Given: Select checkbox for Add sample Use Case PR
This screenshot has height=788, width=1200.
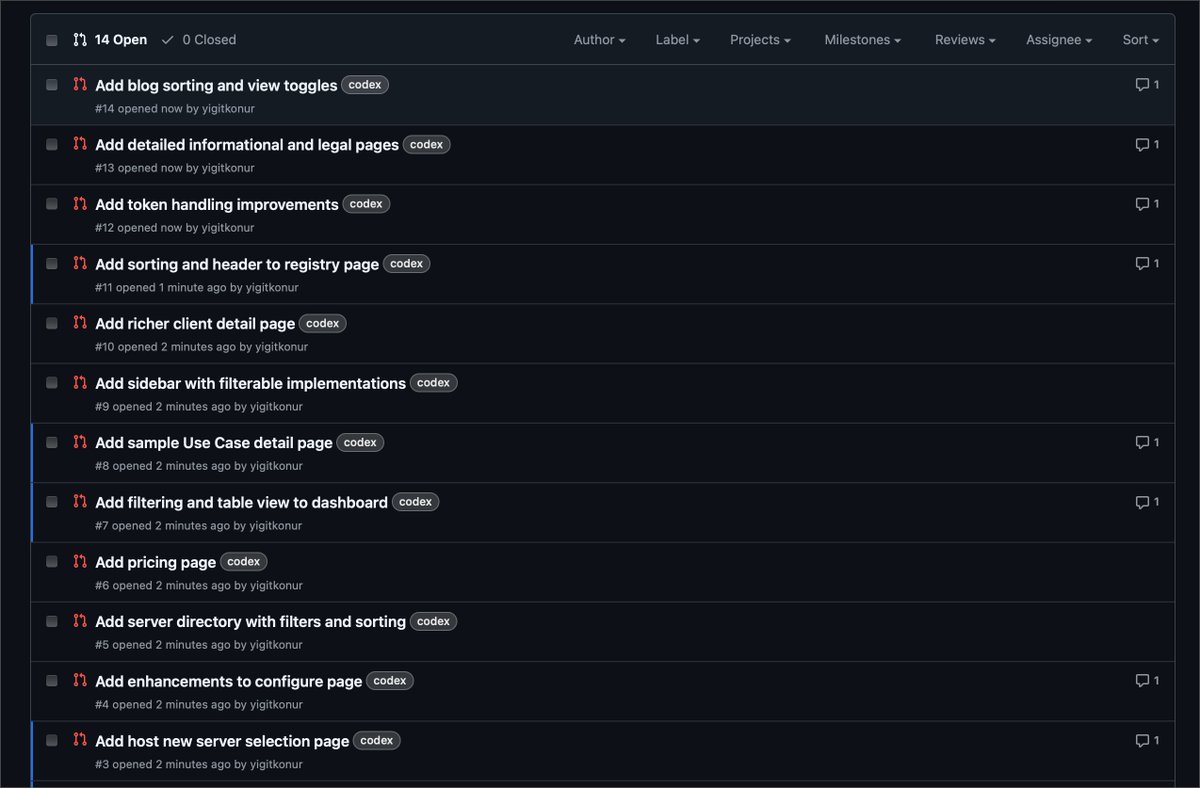Looking at the screenshot, I should pos(52,442).
